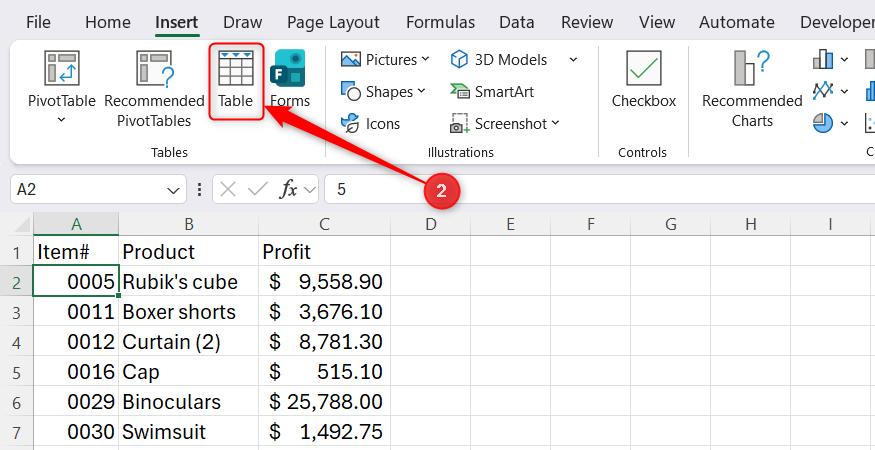Select the Boxer shorts cell
This screenshot has height=450, width=875.
[189, 312]
